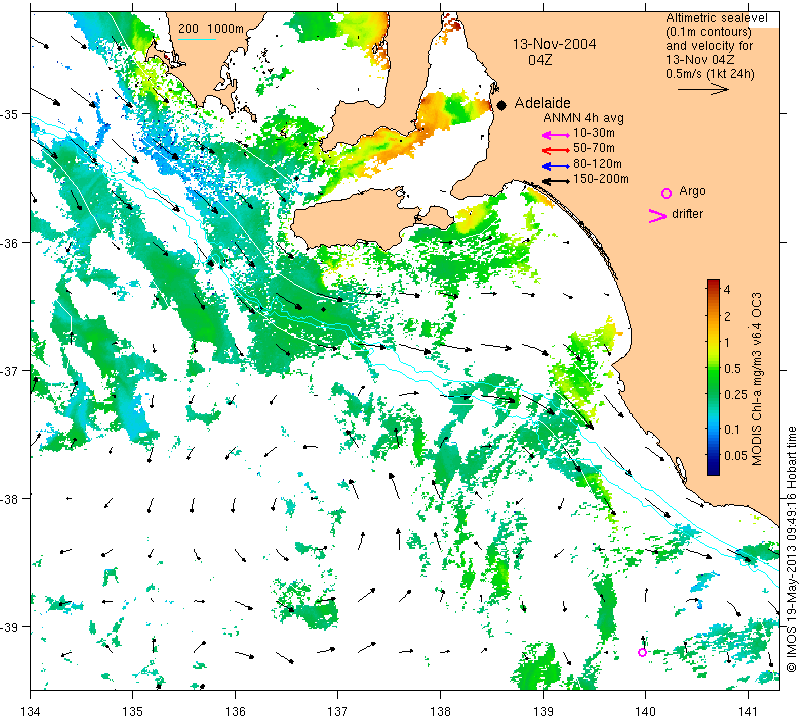Viewport: 800px width, 720px height.
Task: Click the latitude axis label '-37'
Action: click(9, 371)
